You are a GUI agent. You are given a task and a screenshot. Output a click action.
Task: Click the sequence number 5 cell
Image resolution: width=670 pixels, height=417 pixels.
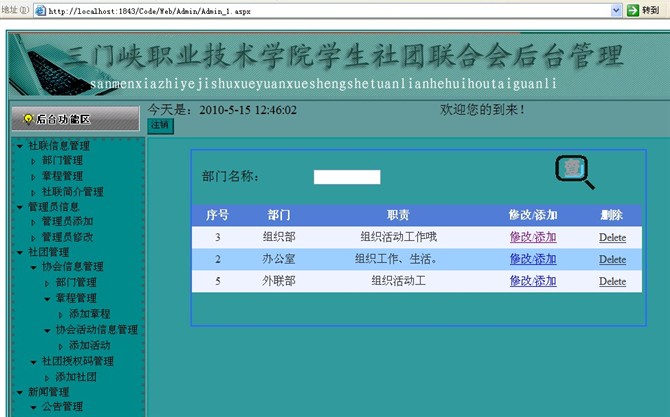[217, 281]
